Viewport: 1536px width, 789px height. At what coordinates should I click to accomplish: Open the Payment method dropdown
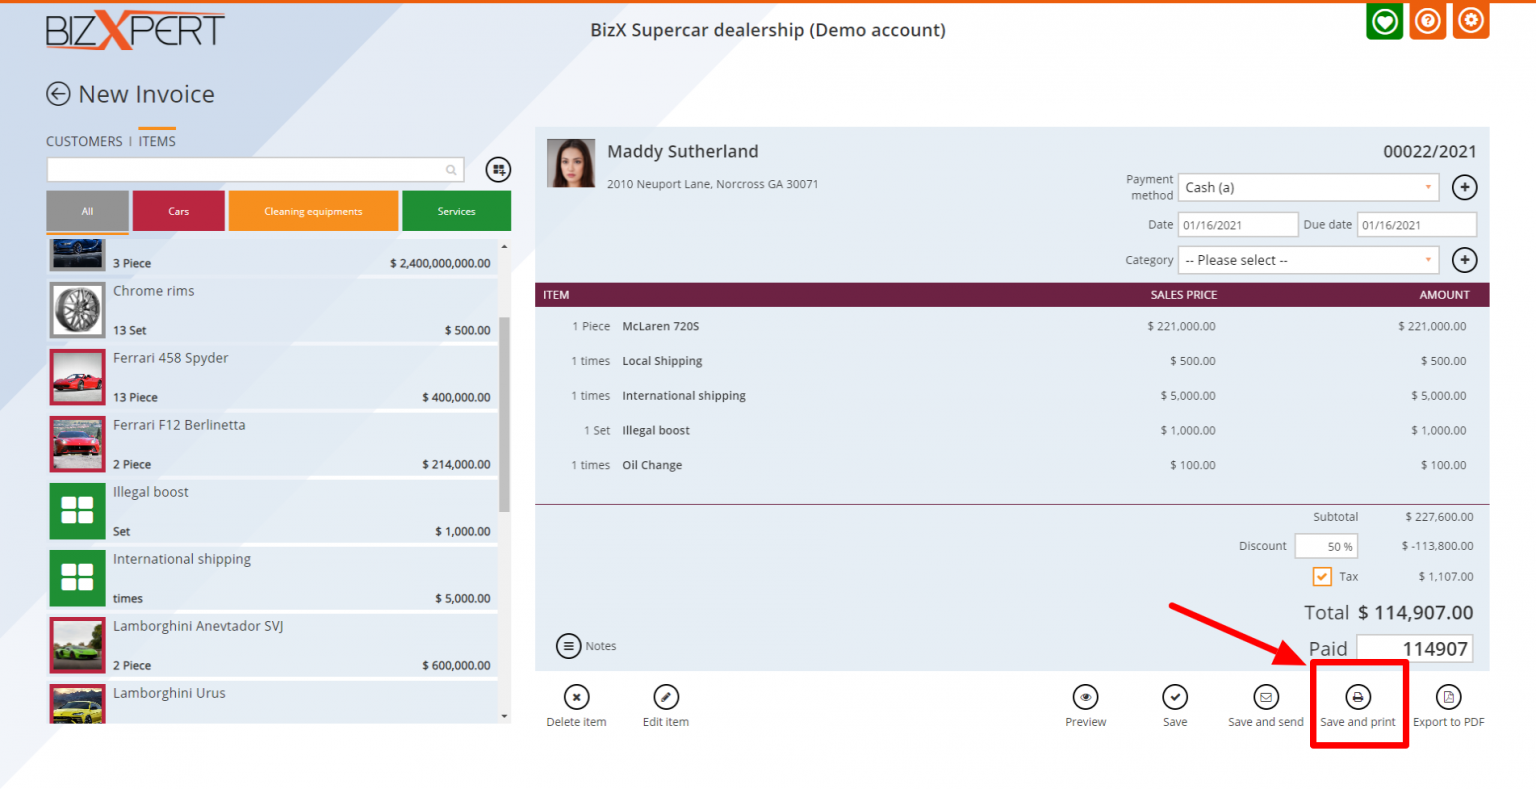(x=1308, y=188)
